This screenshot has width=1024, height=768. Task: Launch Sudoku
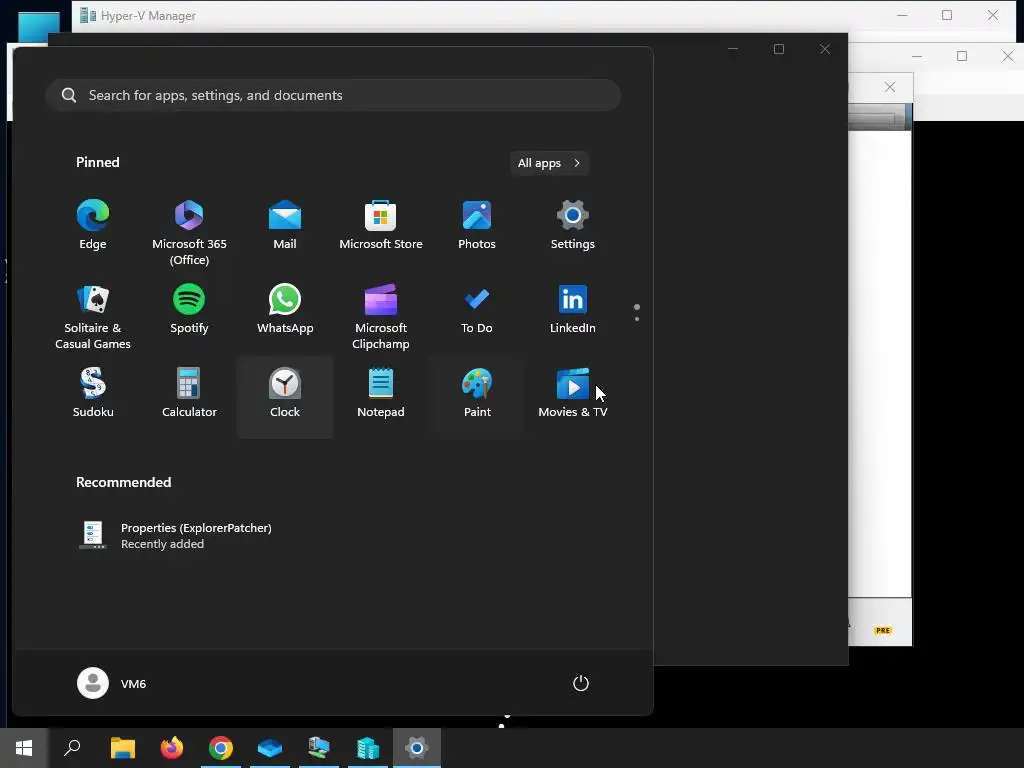tap(93, 393)
